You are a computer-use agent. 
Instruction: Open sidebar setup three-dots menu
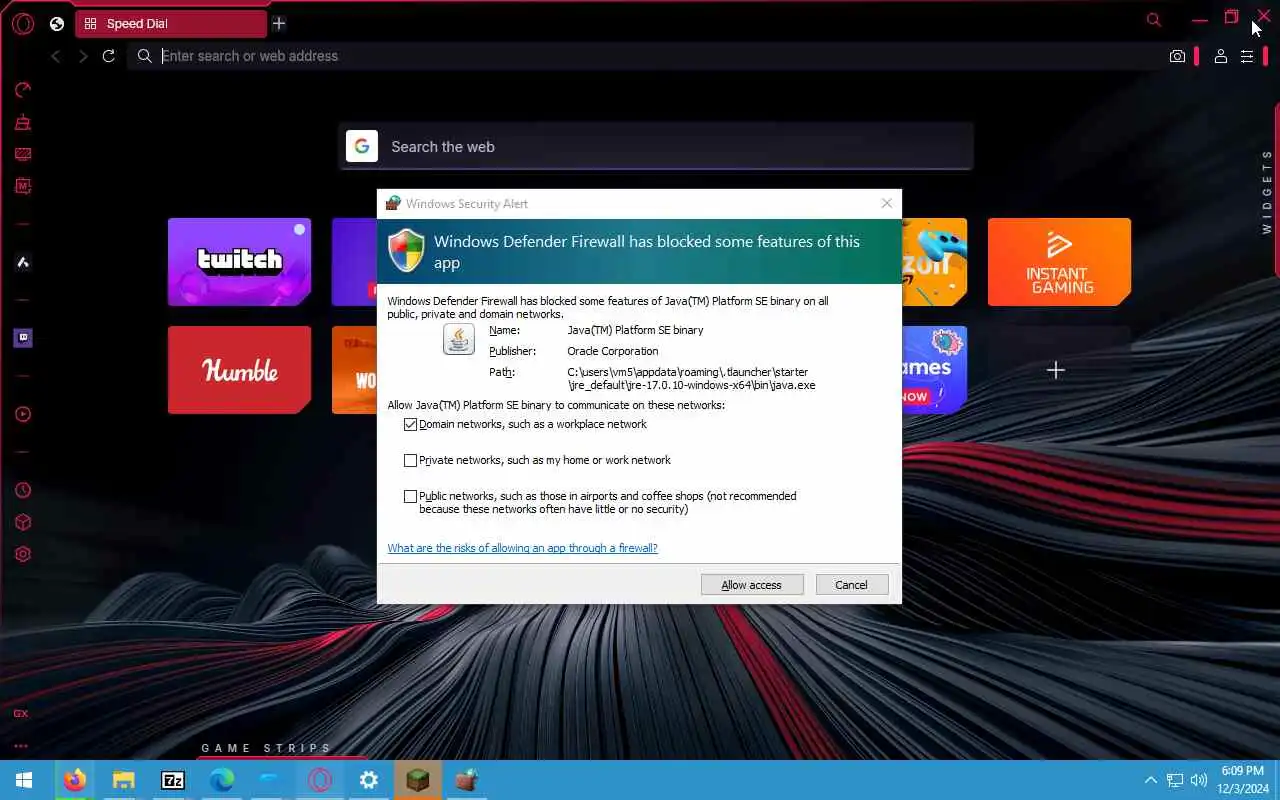pos(21,746)
